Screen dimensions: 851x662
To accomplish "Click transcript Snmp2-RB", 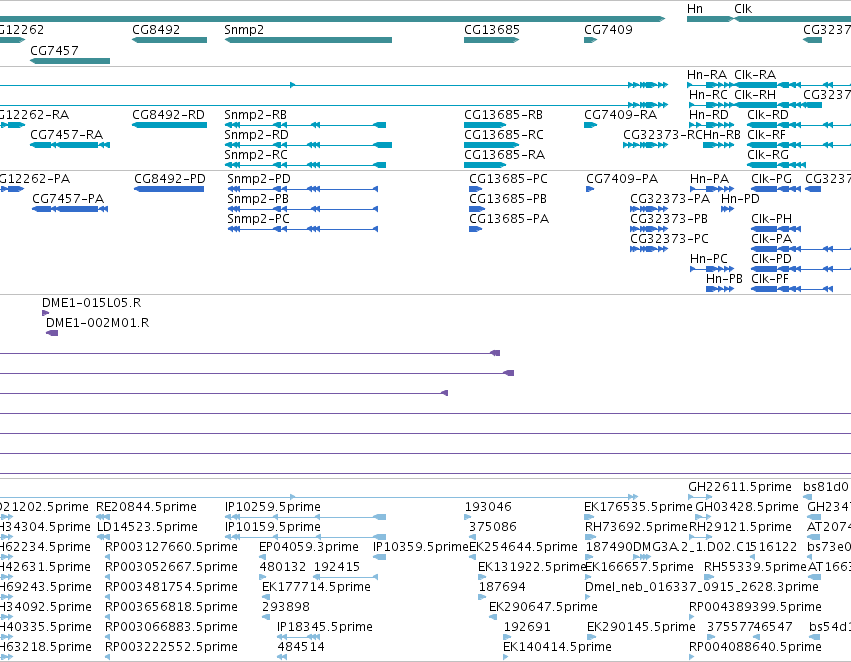I will coord(256,115).
